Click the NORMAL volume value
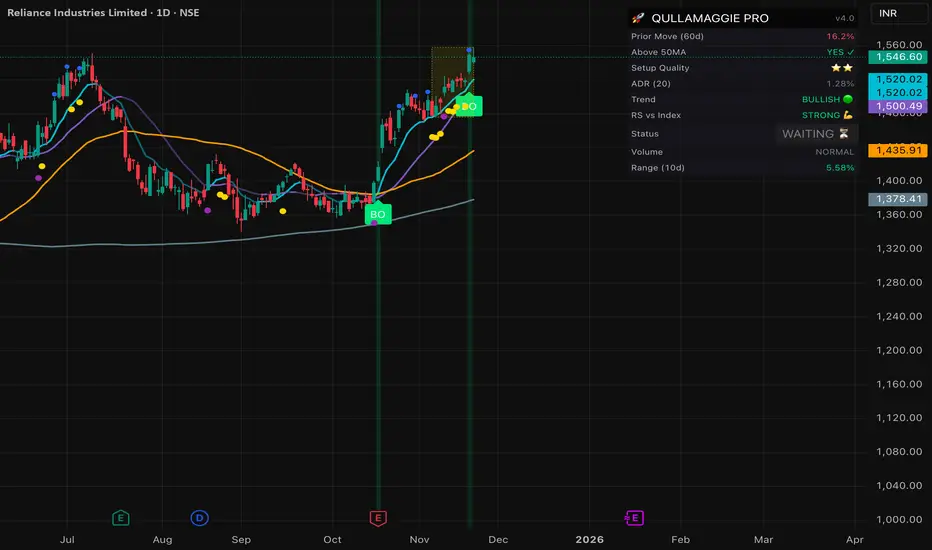932x550 pixels. pos(835,152)
